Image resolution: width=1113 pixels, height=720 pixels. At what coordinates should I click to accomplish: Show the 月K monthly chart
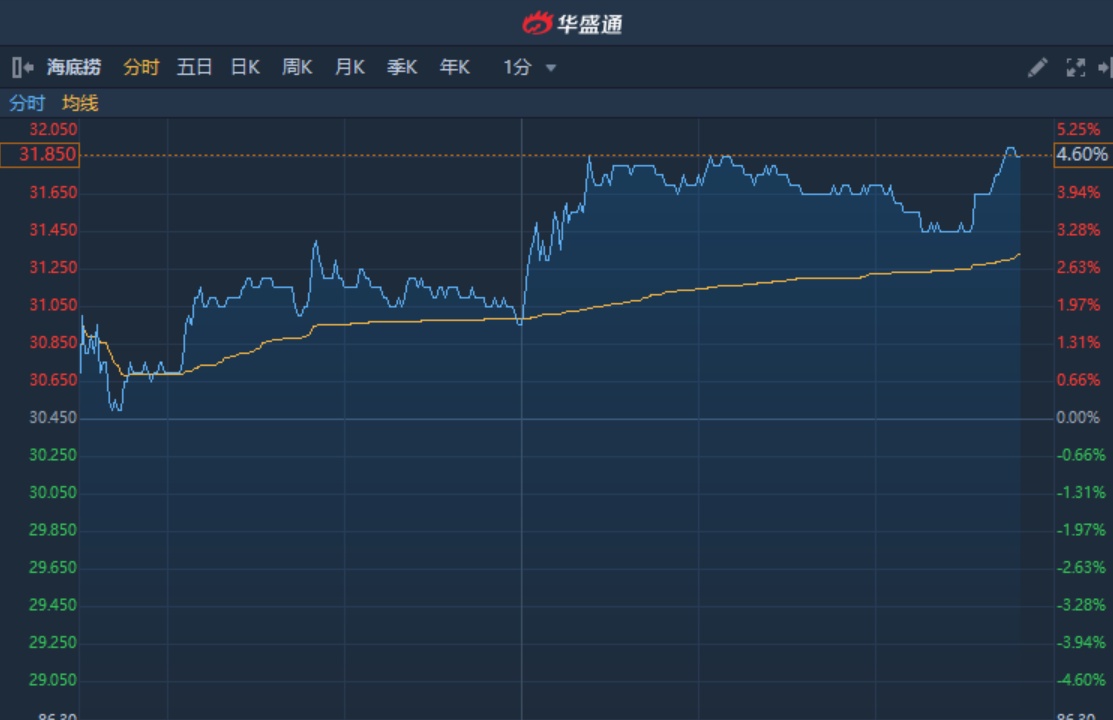[349, 67]
